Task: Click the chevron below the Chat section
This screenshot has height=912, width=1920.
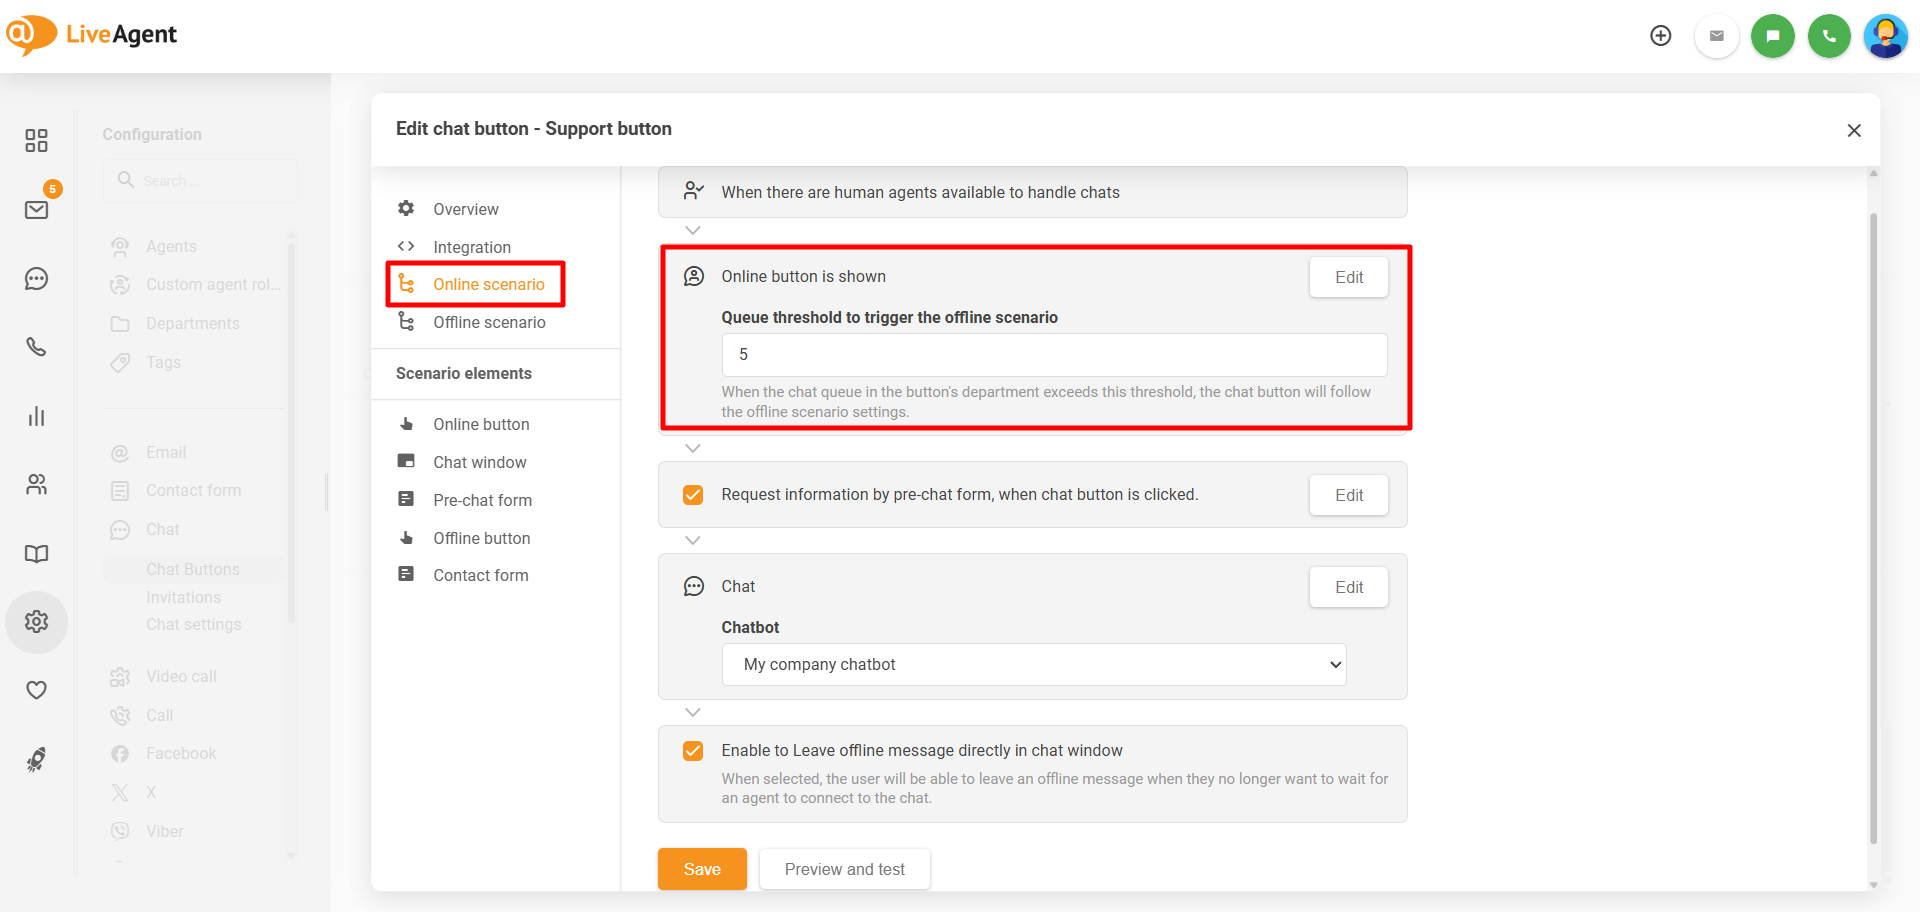Action: pyautogui.click(x=693, y=712)
